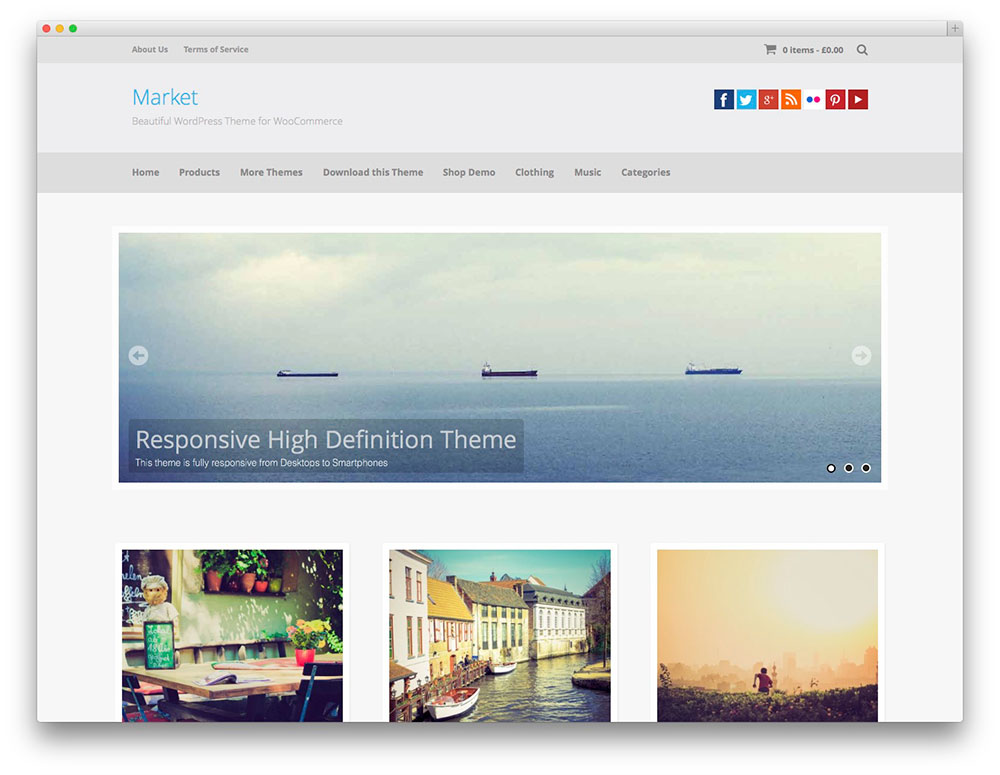Screen dimensions: 1000x775
Task: Open the Home menu item
Action: 145,172
